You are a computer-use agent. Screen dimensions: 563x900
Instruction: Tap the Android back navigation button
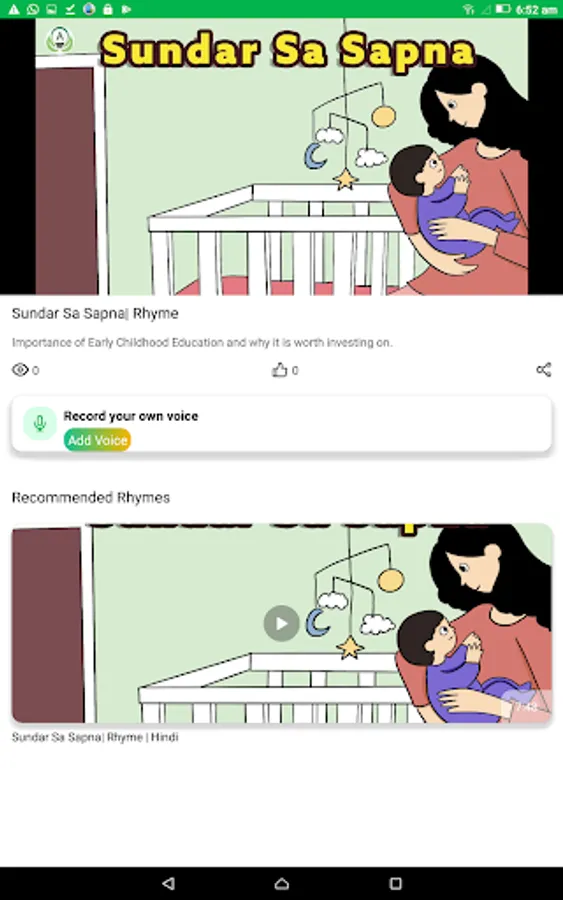pos(168,883)
